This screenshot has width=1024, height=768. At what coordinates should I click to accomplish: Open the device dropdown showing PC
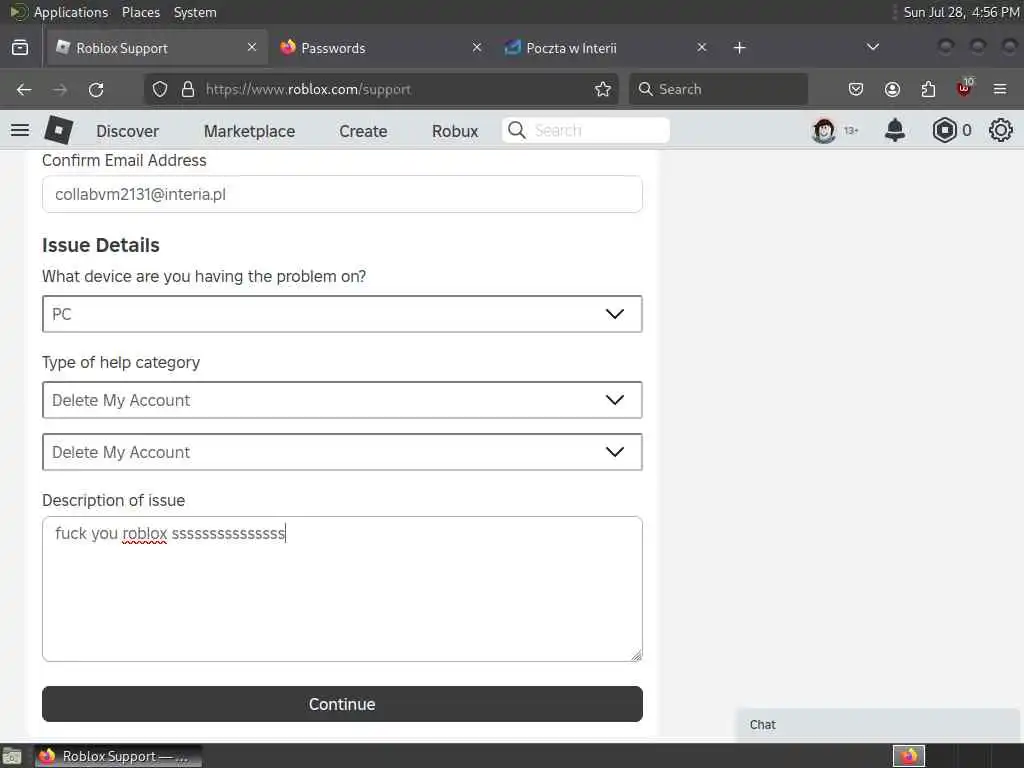342,314
